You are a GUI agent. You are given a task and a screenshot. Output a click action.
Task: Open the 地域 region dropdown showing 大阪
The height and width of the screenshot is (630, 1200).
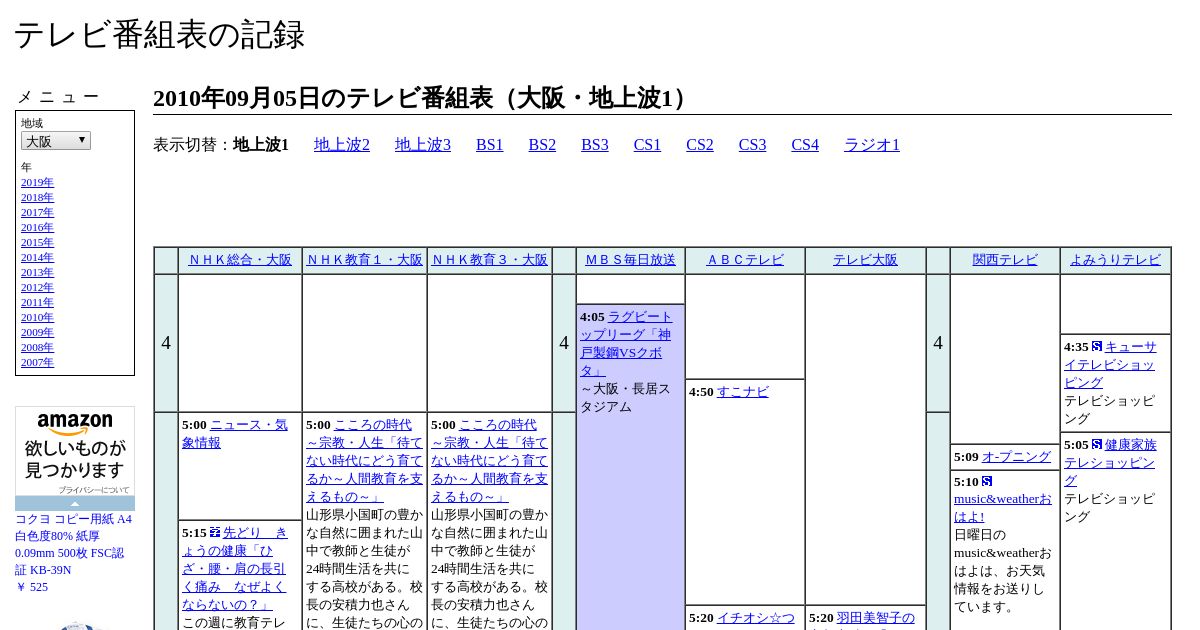coord(56,141)
